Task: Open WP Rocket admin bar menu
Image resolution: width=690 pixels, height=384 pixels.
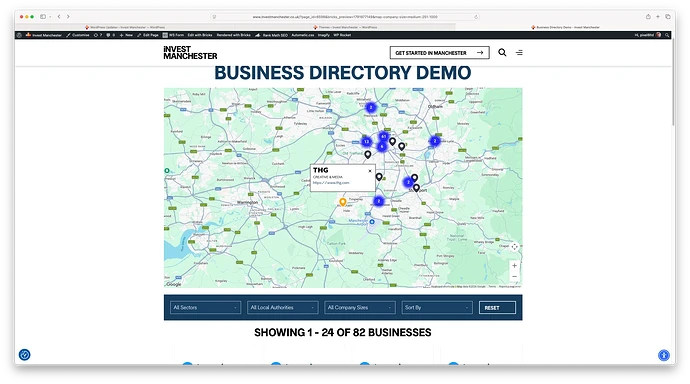Action: tap(342, 35)
